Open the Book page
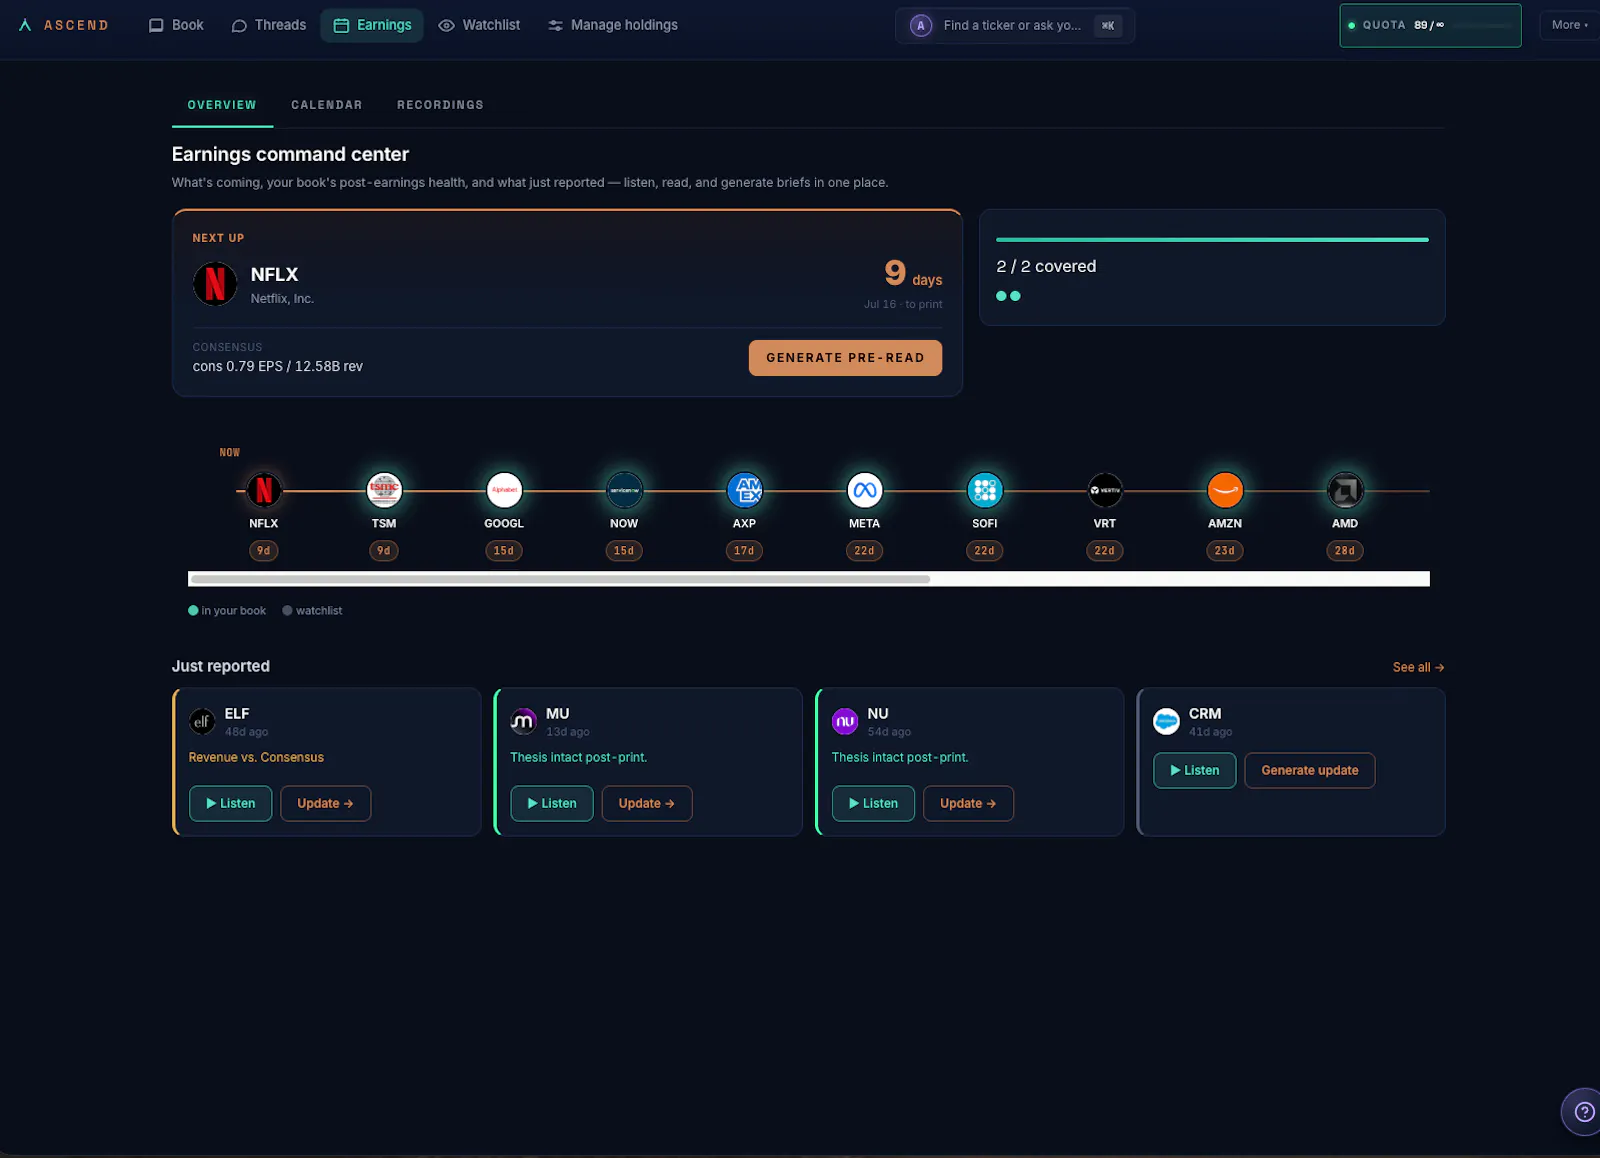 176,25
